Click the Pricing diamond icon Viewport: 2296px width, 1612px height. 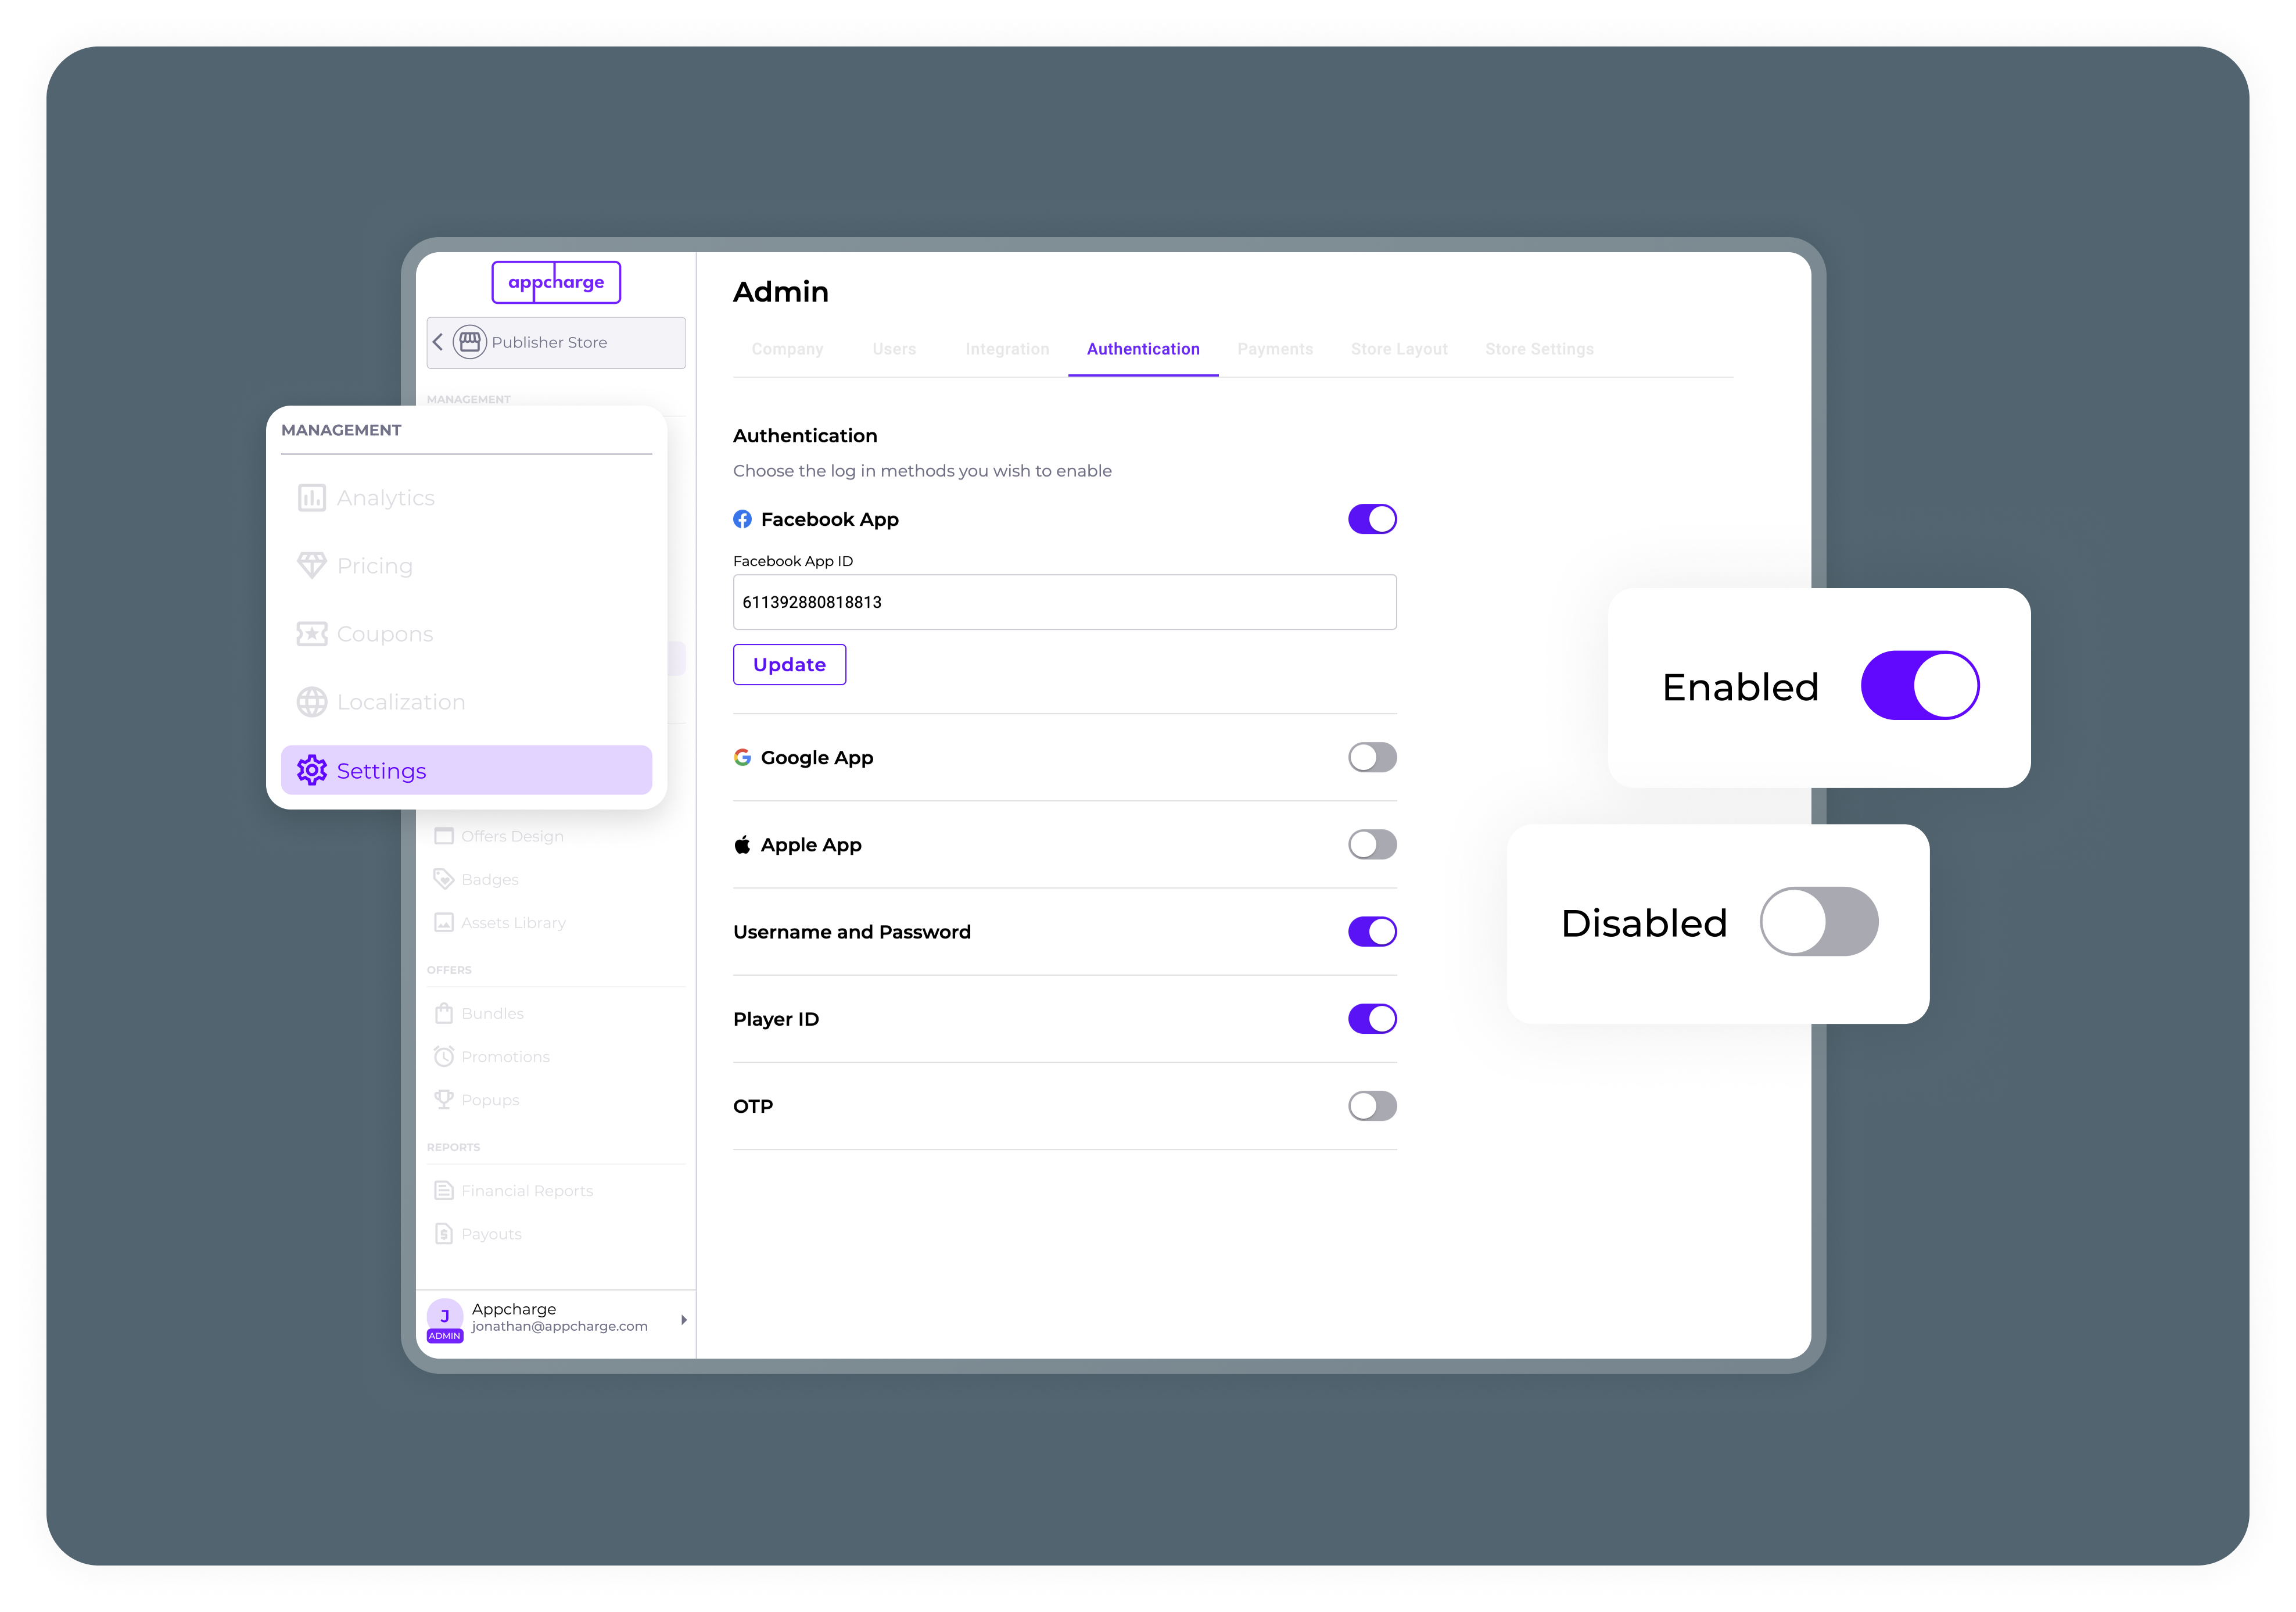click(x=311, y=566)
